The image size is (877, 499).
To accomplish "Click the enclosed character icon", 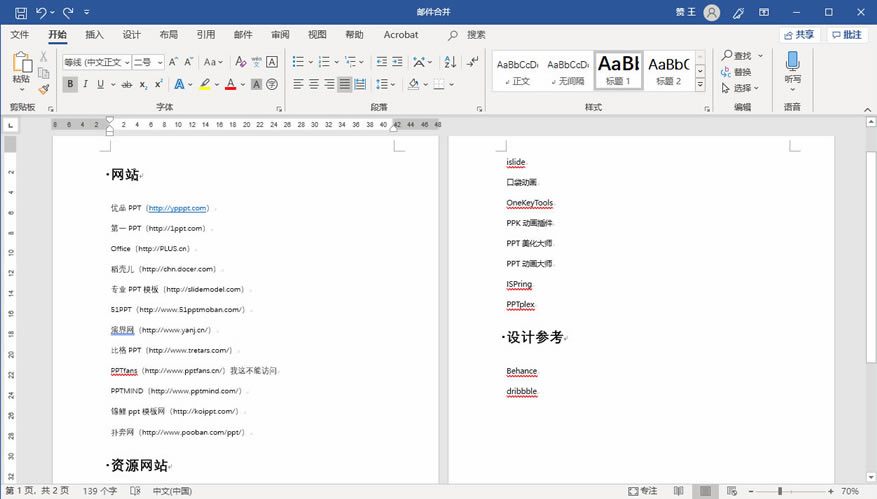I will 272,84.
